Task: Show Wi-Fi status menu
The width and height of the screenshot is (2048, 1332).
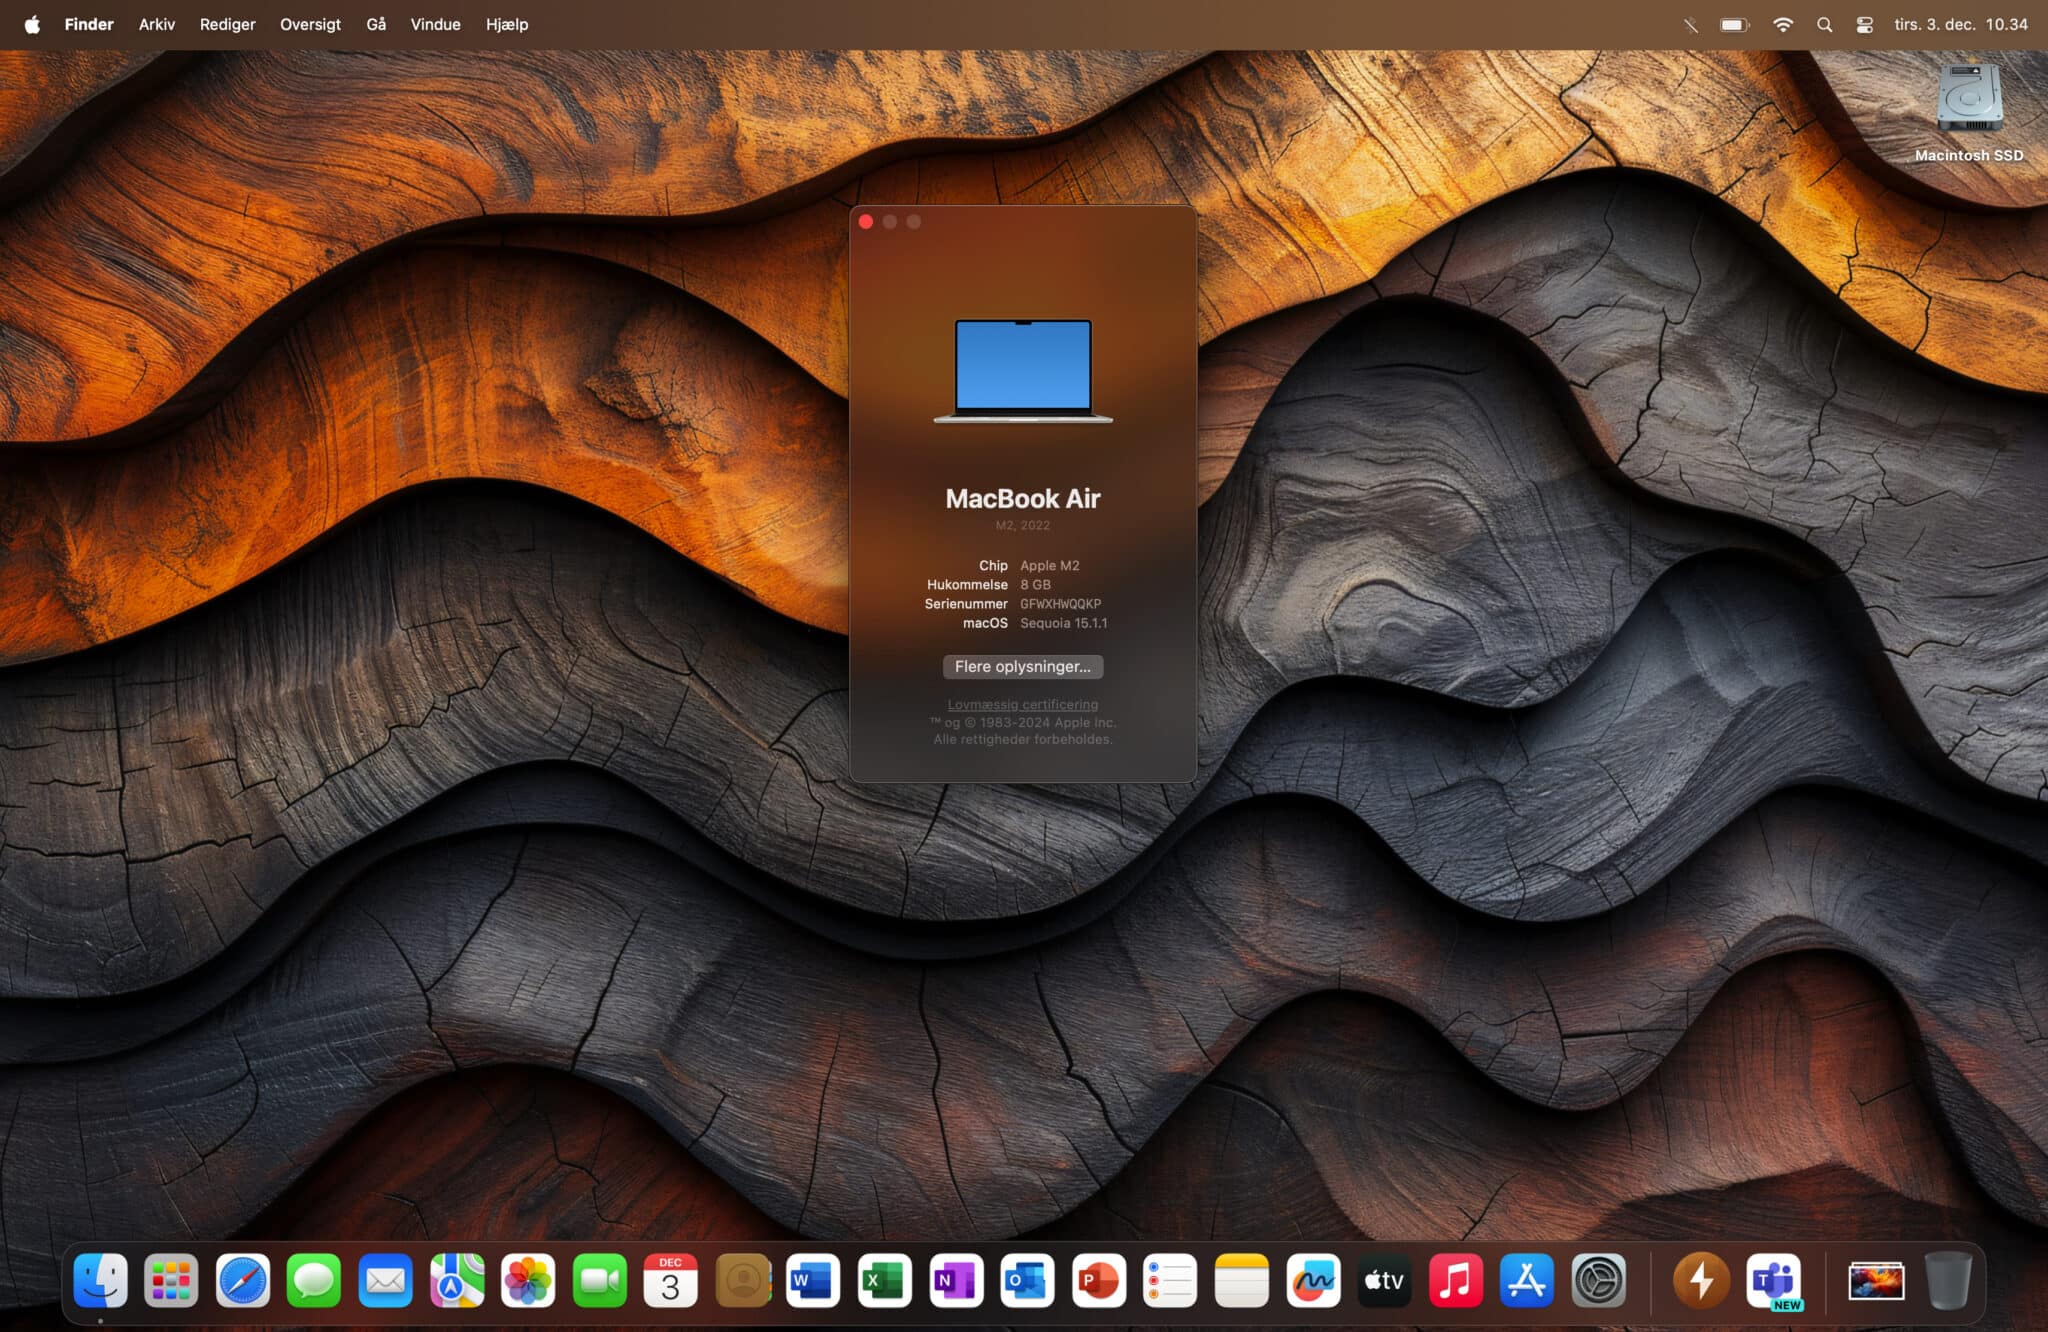Action: click(1782, 24)
